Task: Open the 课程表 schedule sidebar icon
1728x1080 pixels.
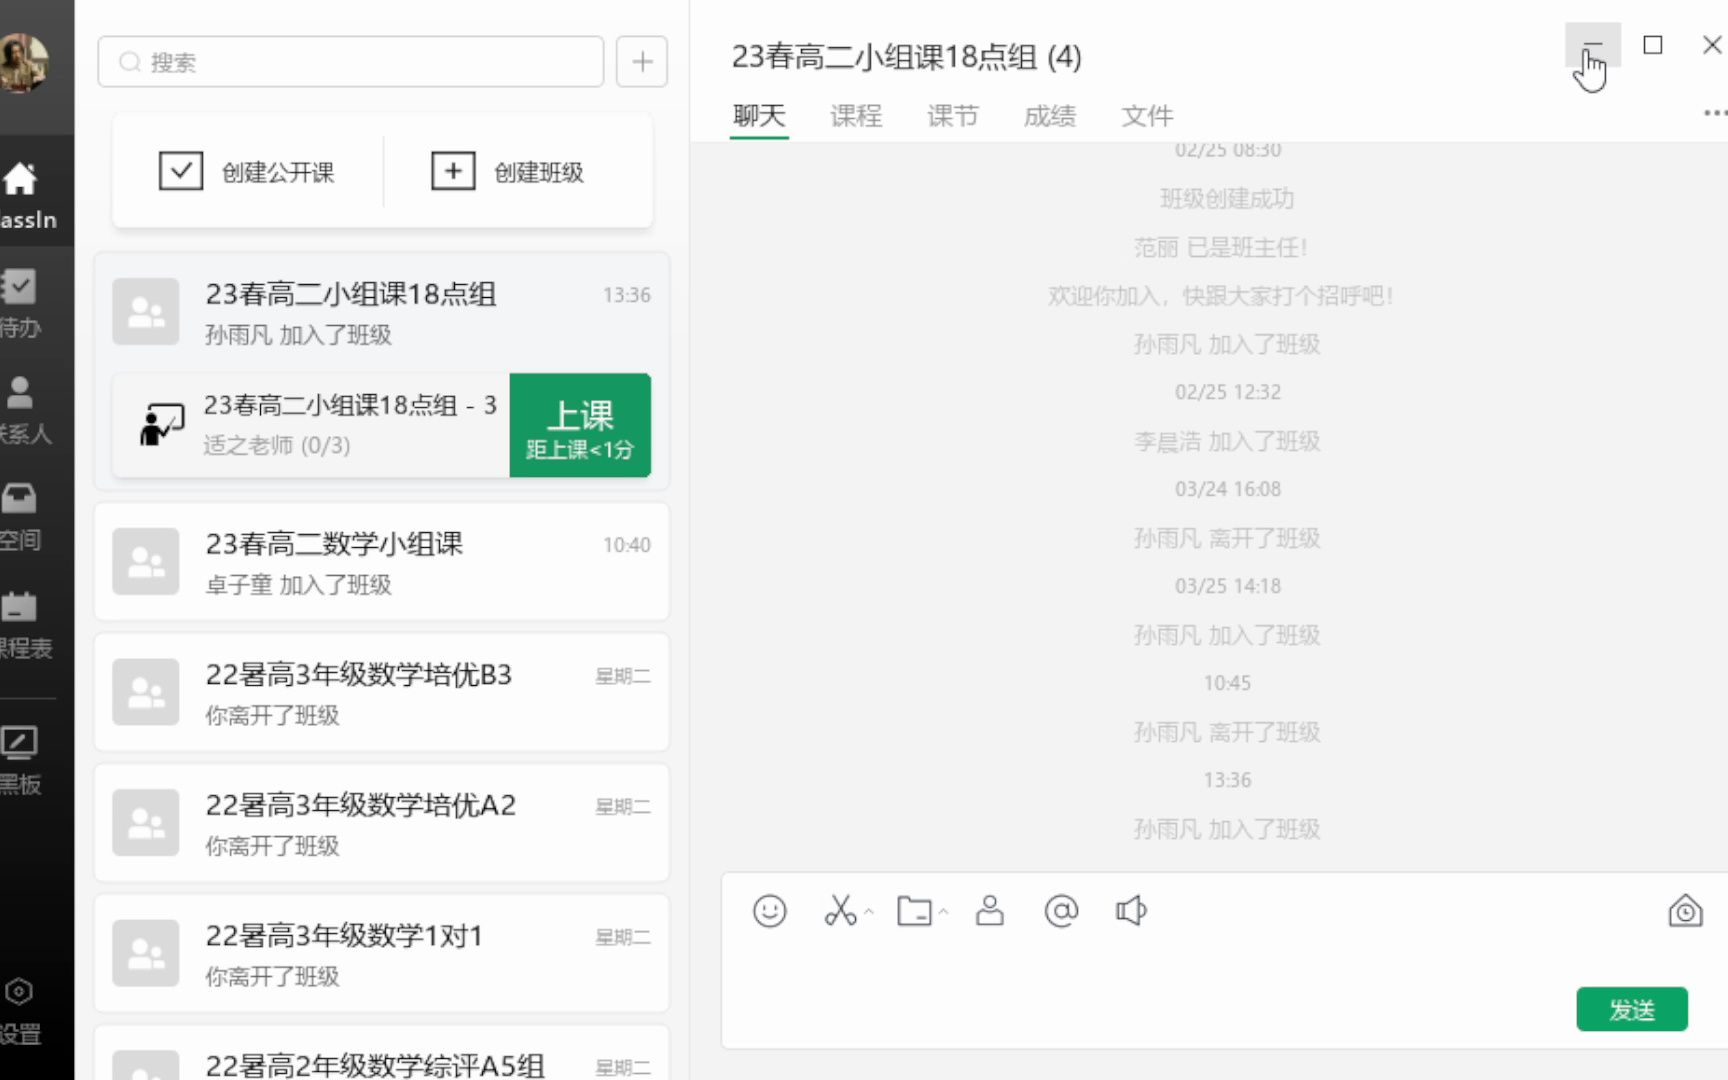Action: pos(24,625)
